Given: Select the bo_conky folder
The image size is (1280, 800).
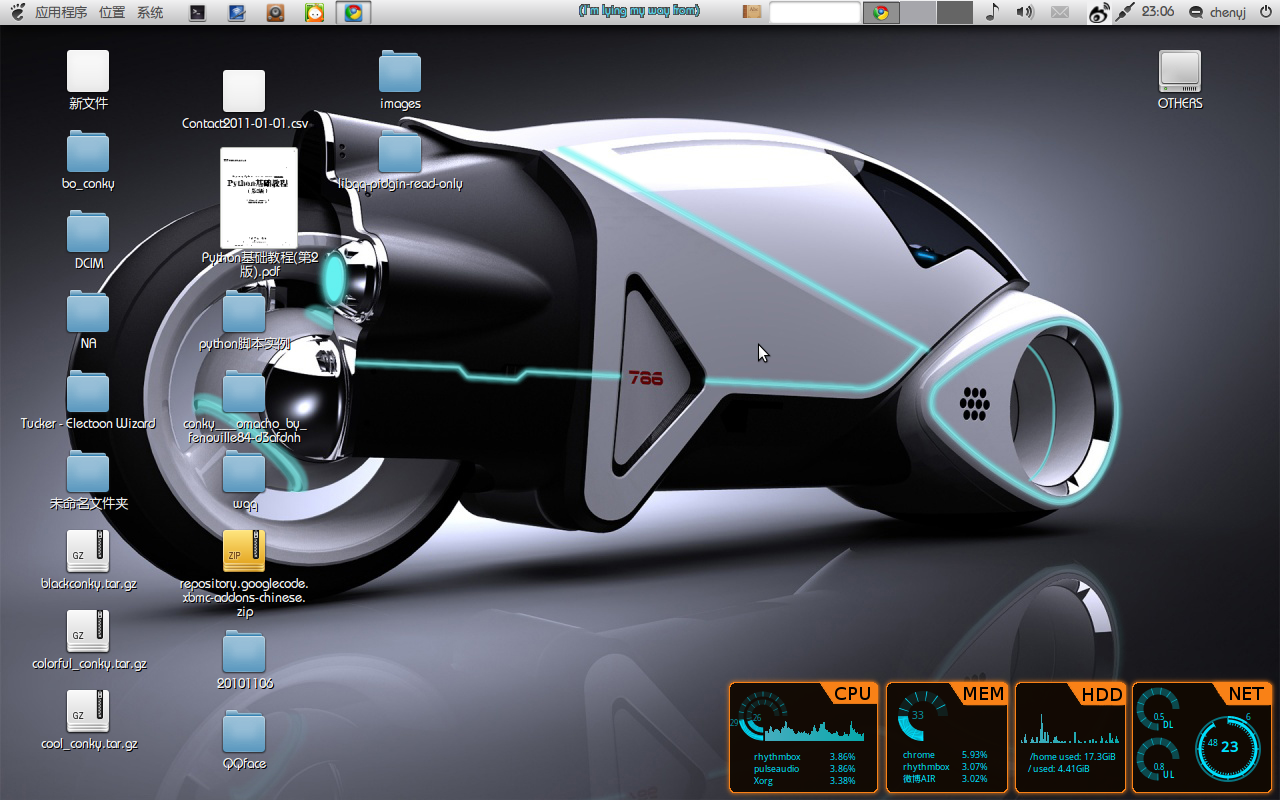Looking at the screenshot, I should [88, 160].
